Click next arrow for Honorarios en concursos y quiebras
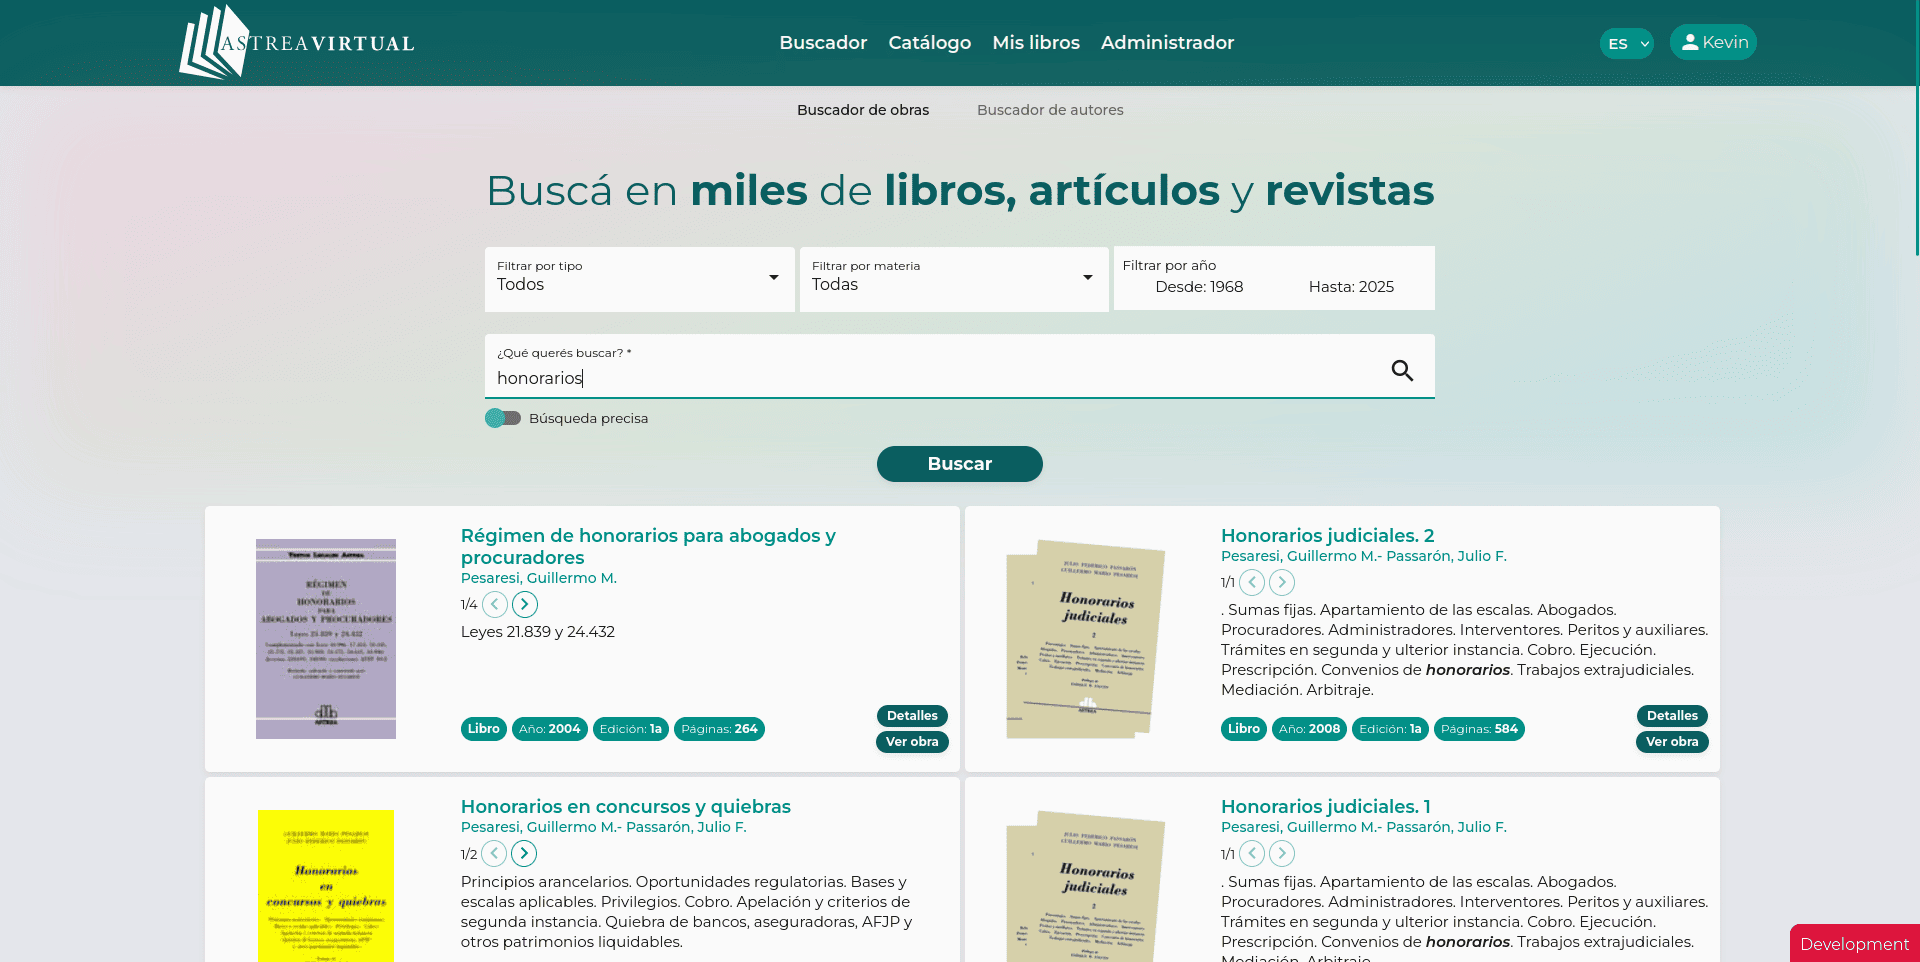 [524, 853]
